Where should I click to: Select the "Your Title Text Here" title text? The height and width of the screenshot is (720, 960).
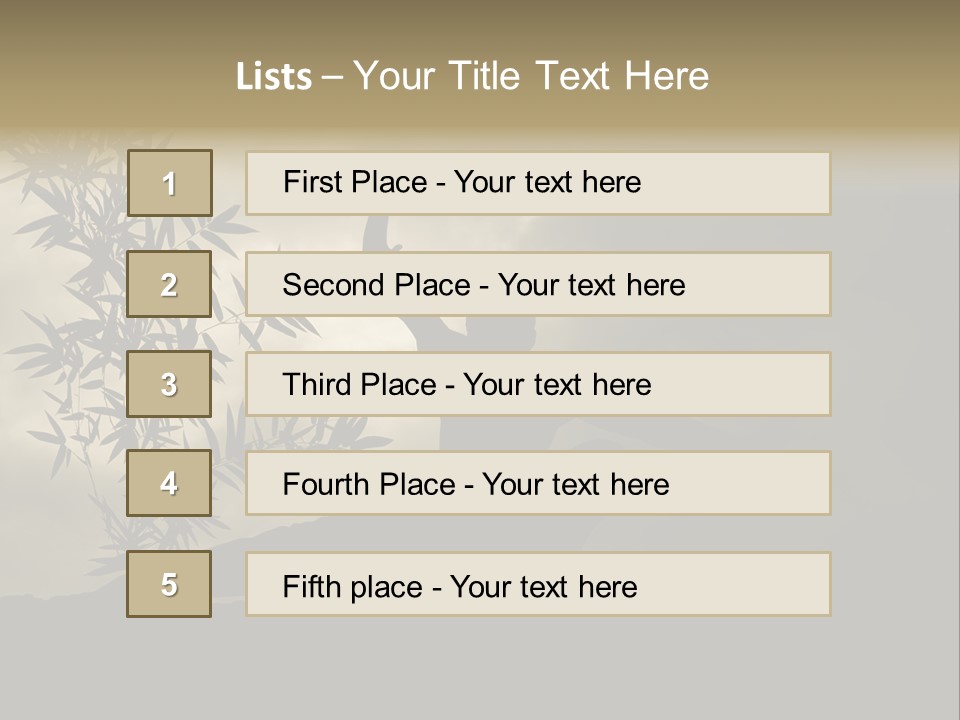point(531,76)
